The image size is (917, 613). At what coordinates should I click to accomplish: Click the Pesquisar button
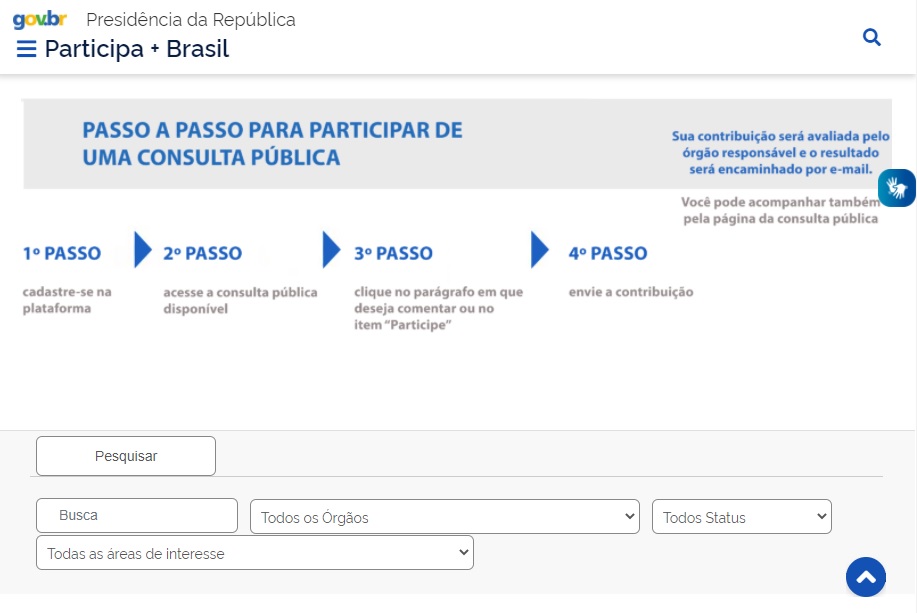125,455
